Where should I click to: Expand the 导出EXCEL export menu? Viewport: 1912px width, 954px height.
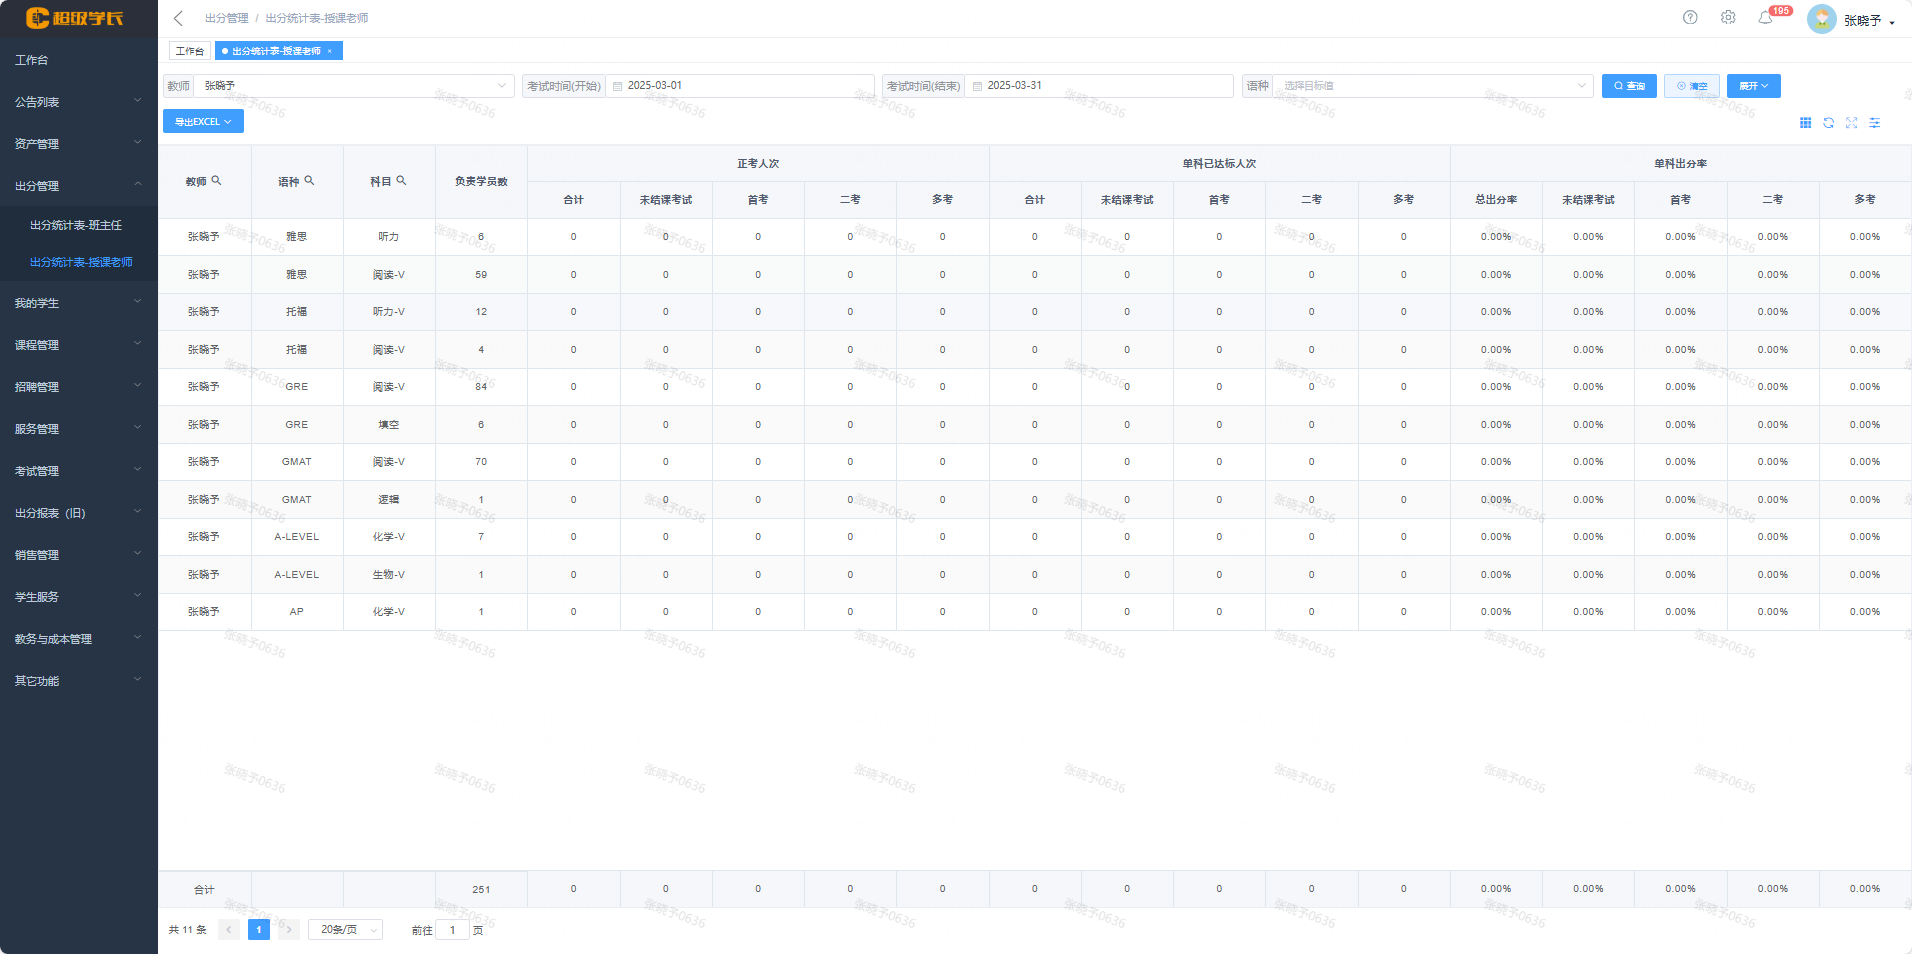[203, 122]
